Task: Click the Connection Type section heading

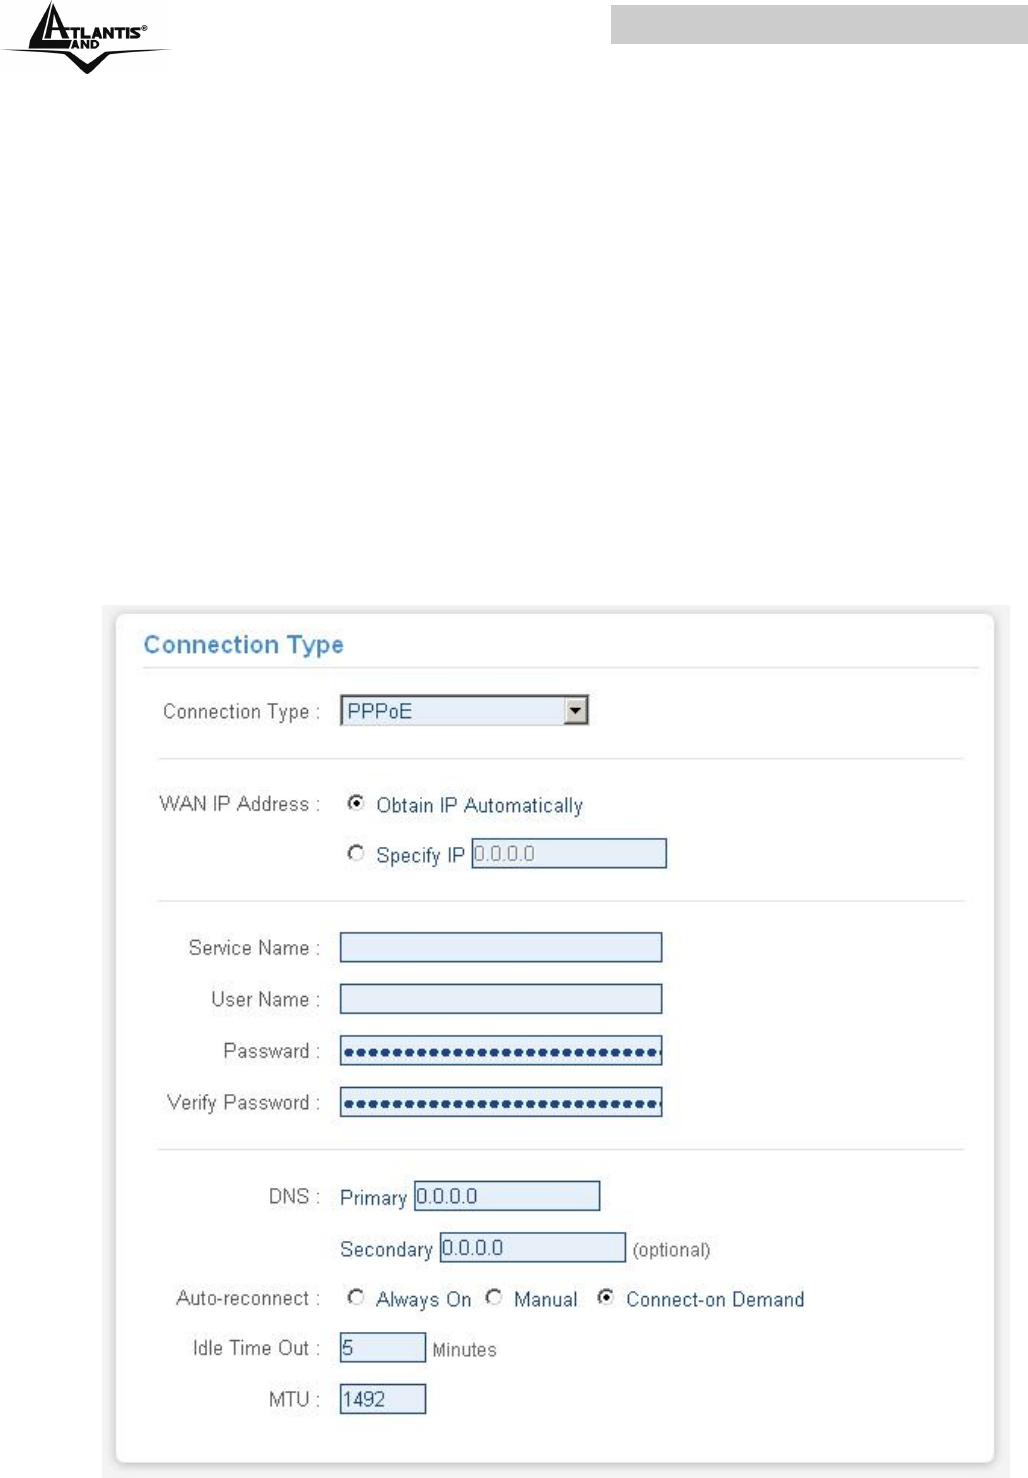Action: coord(243,645)
